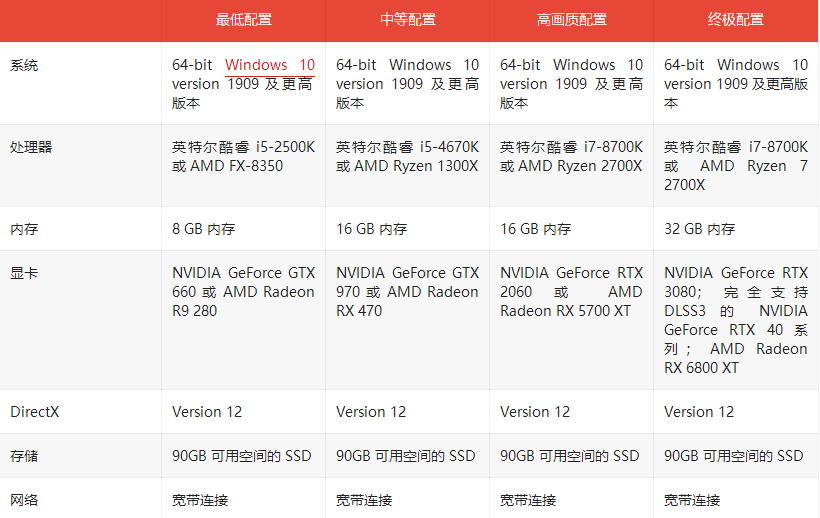Viewport: 820px width, 518px height.
Task: Click the 90GB SSD cell under 中等配置
Action: click(x=406, y=456)
